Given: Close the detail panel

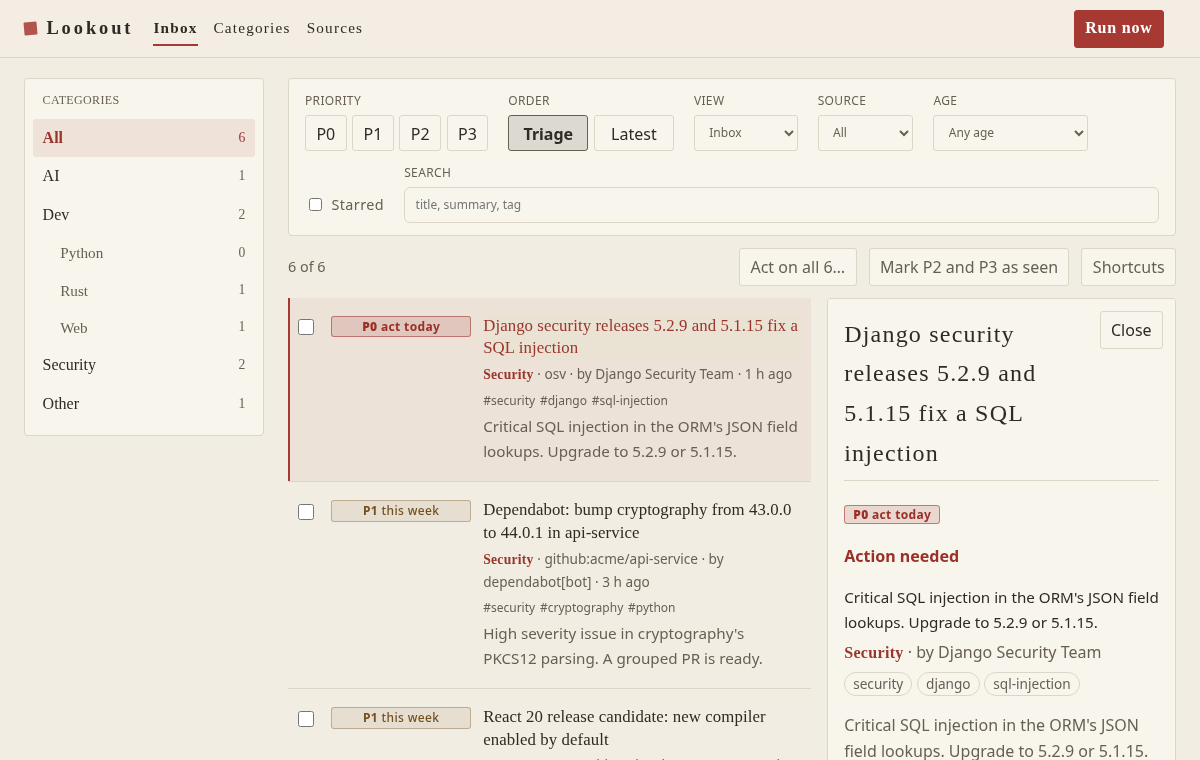Looking at the screenshot, I should pos(1131,330).
